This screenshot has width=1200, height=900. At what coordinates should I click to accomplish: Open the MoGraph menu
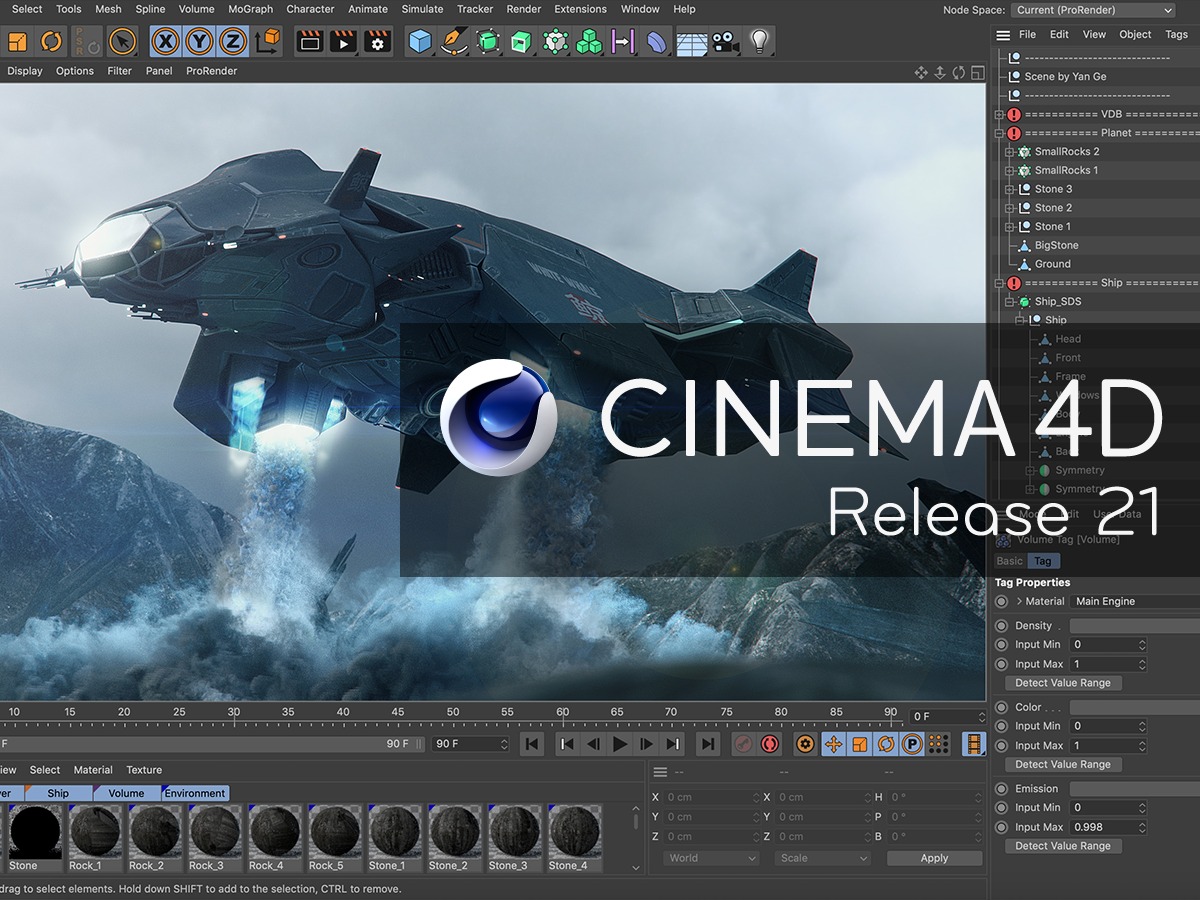pos(249,9)
